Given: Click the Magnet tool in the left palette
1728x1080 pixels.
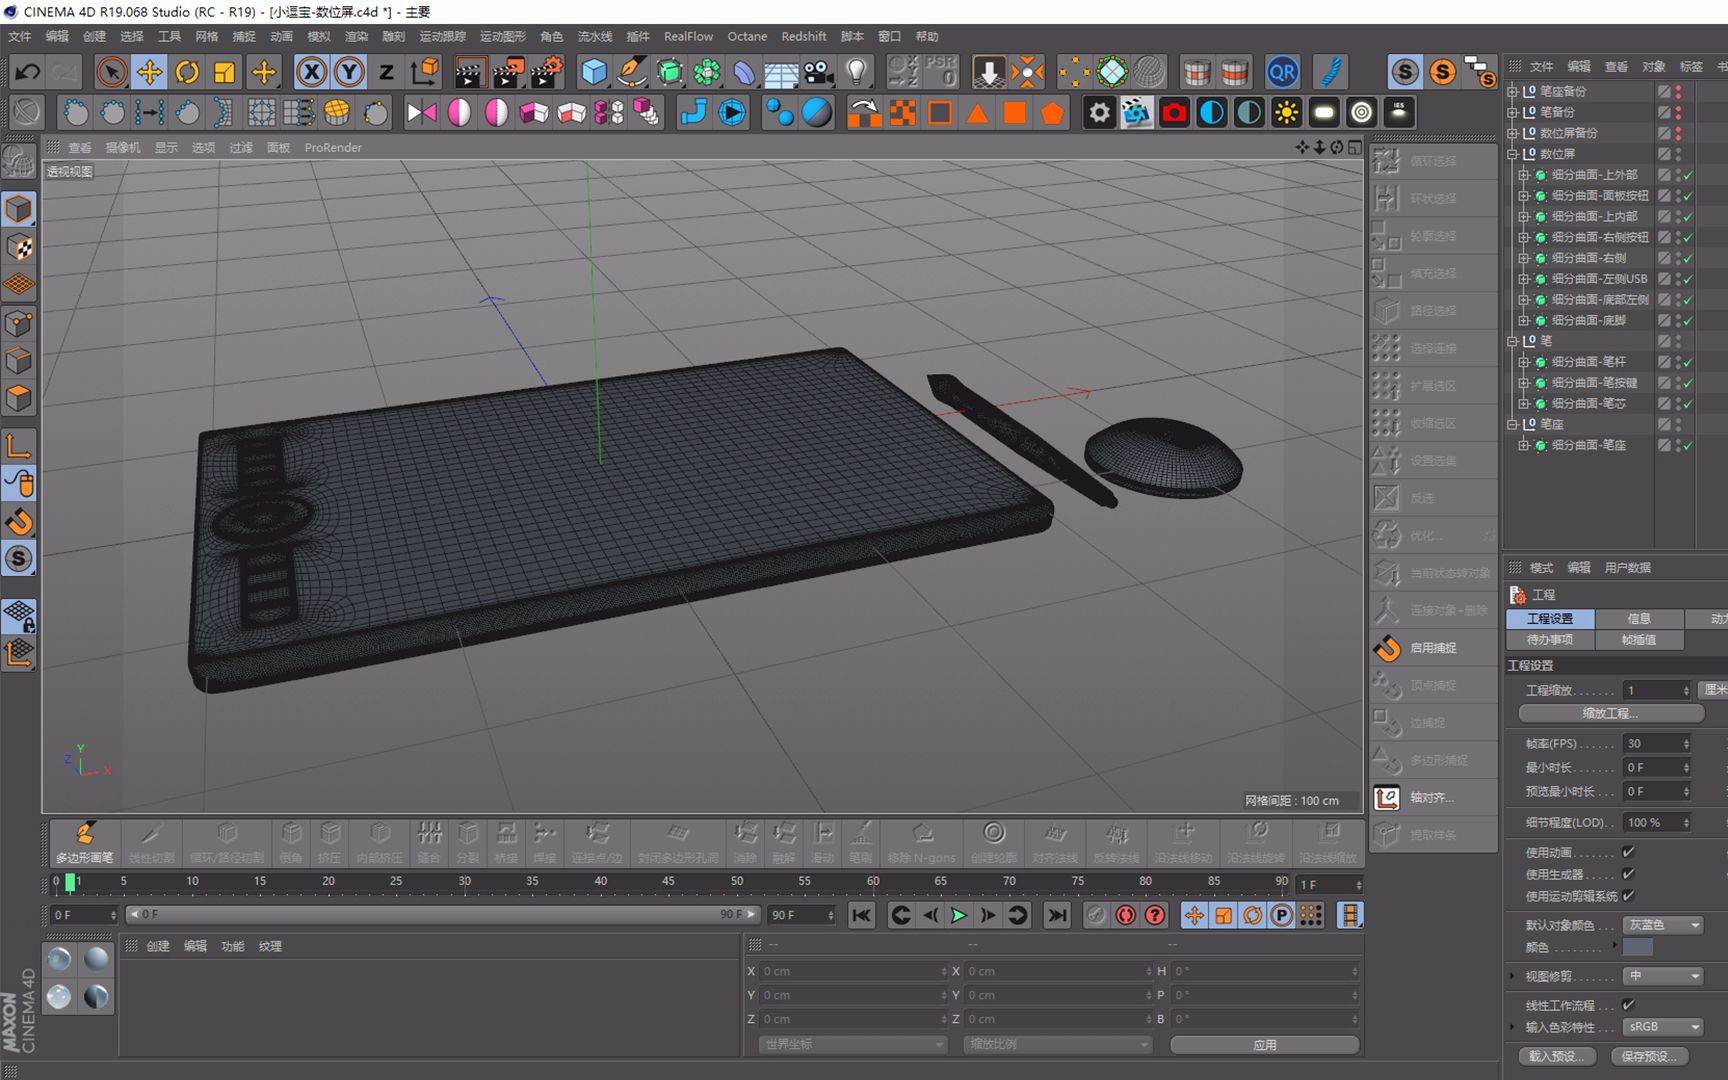Looking at the screenshot, I should tap(19, 522).
